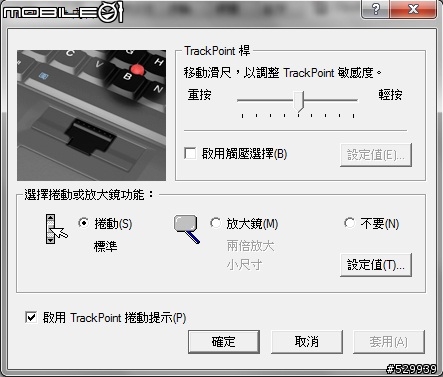The width and height of the screenshot is (443, 377).
Task: Click the TrackPoint sensitivity slider thumb
Action: click(x=299, y=101)
